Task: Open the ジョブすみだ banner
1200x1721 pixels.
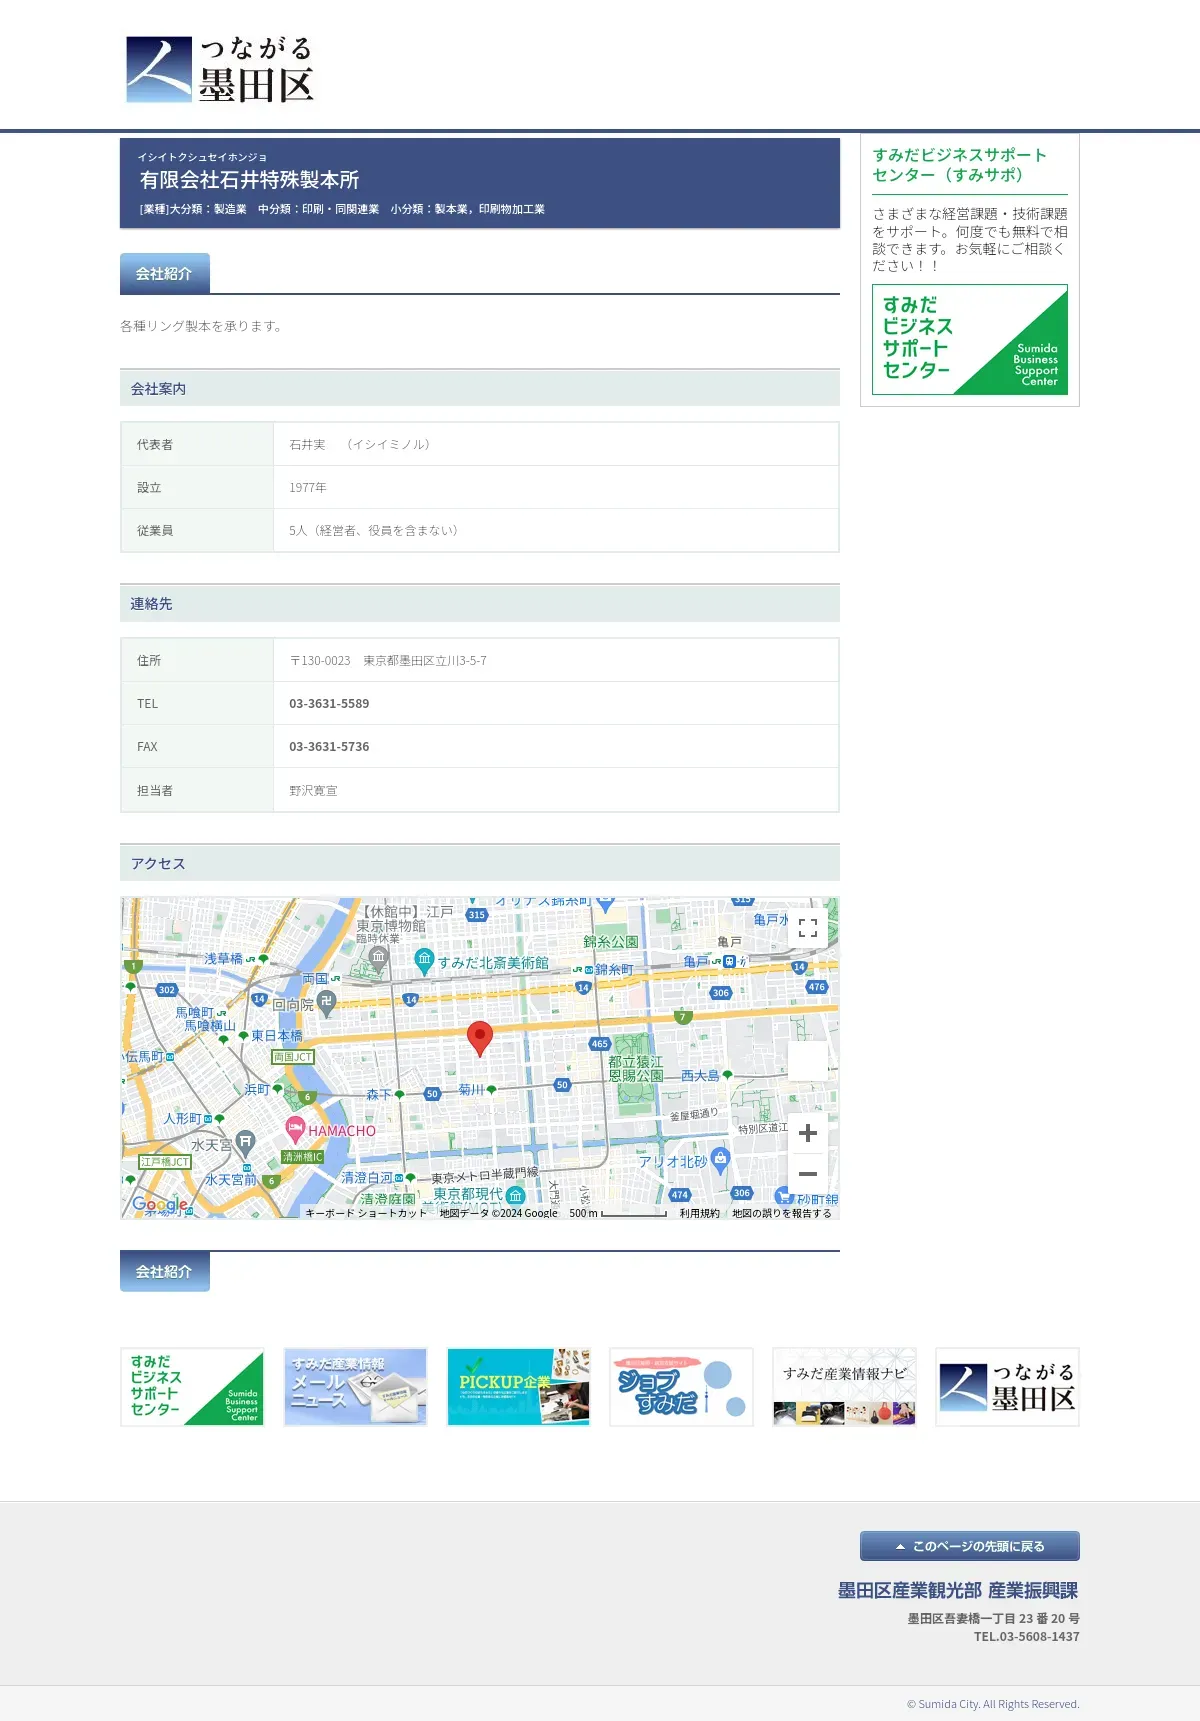Action: click(x=681, y=1387)
